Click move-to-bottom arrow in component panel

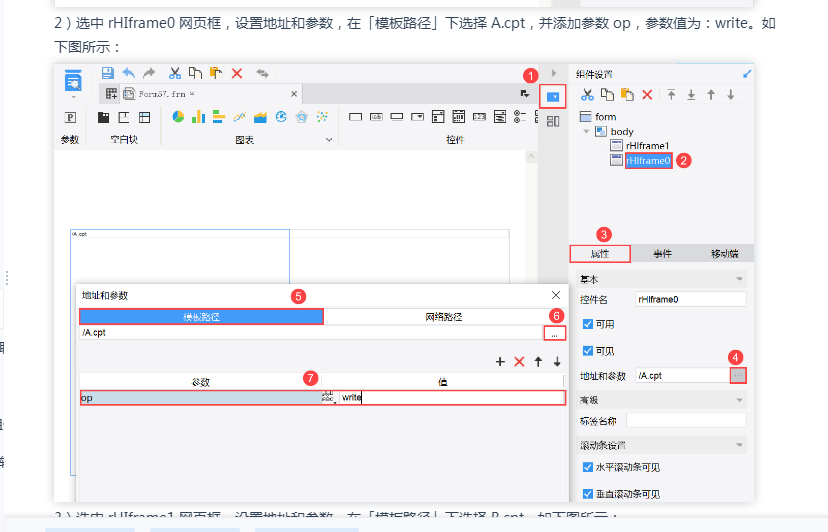[691, 95]
